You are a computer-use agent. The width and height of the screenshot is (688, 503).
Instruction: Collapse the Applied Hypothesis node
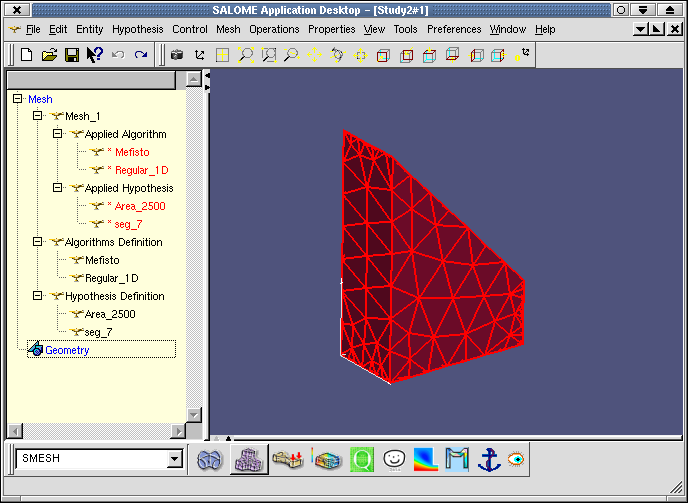(x=57, y=187)
